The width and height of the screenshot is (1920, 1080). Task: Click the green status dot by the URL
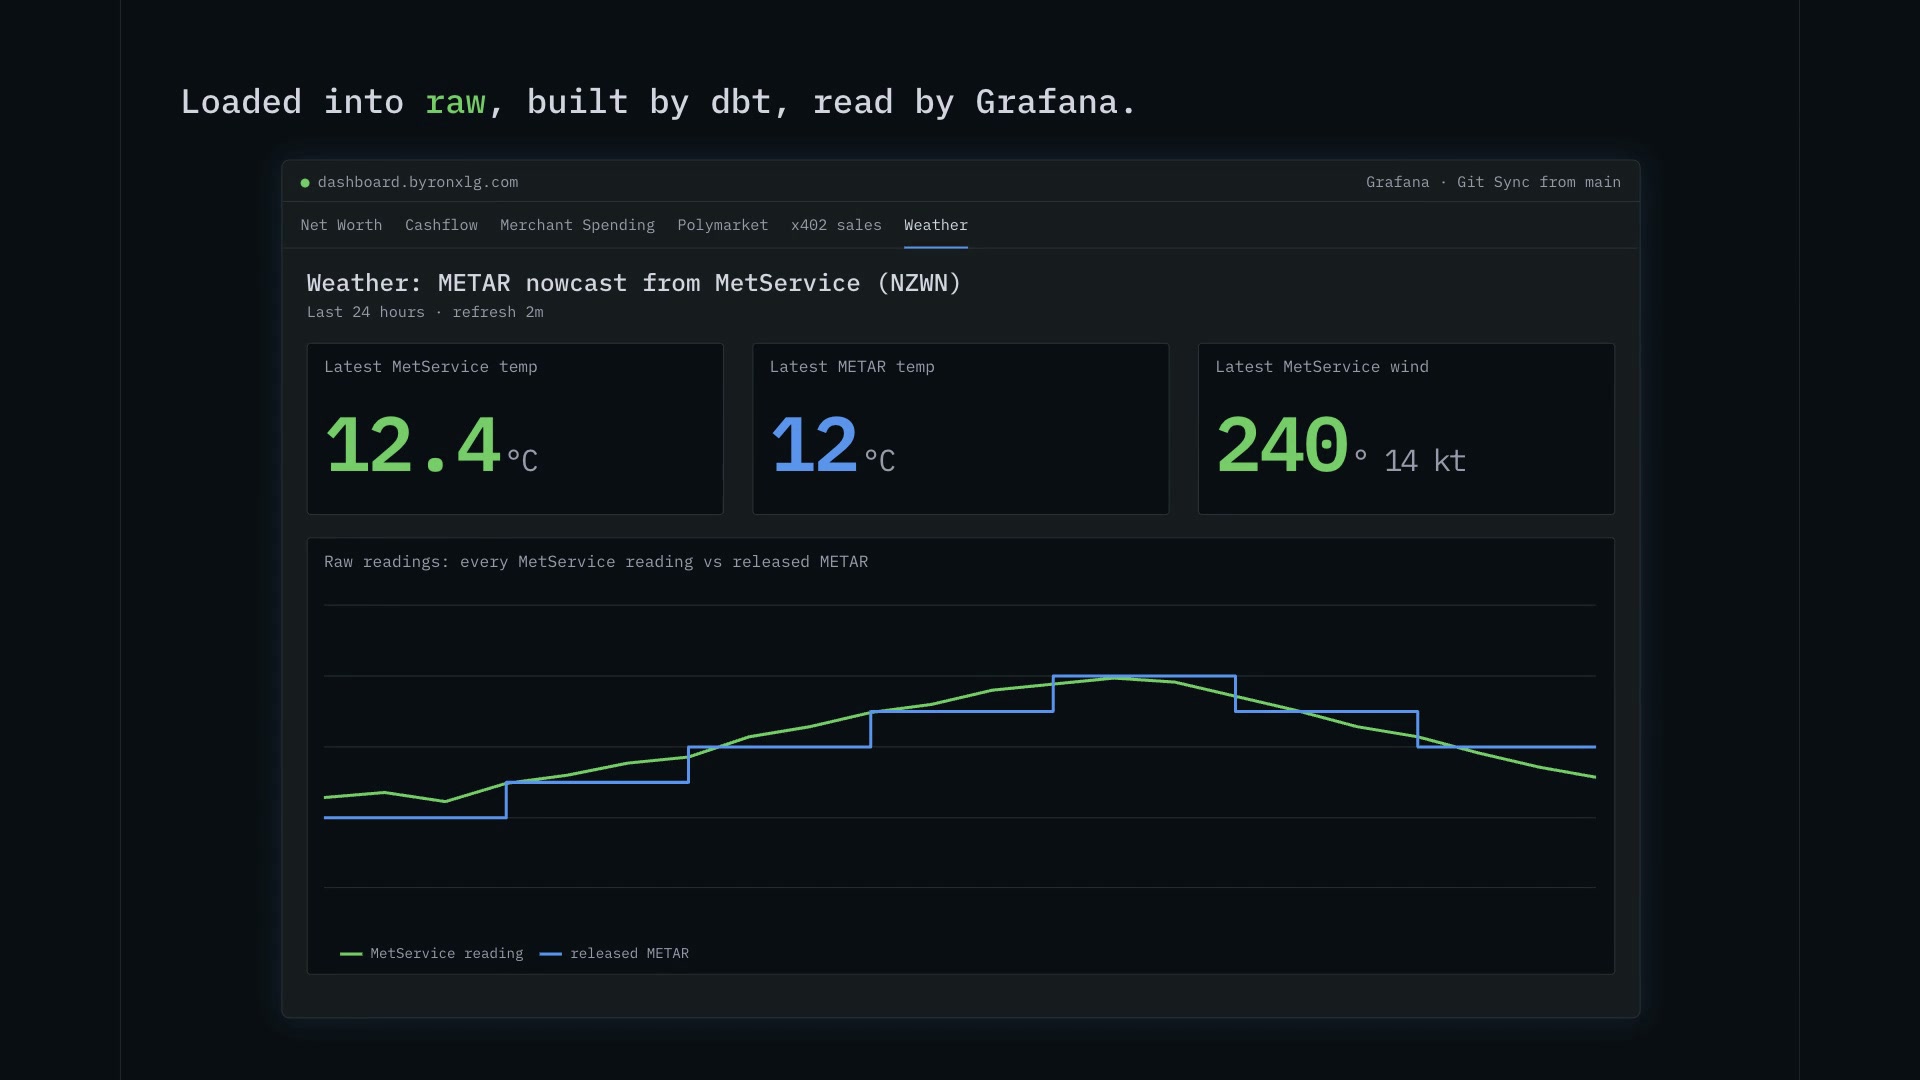coord(305,183)
